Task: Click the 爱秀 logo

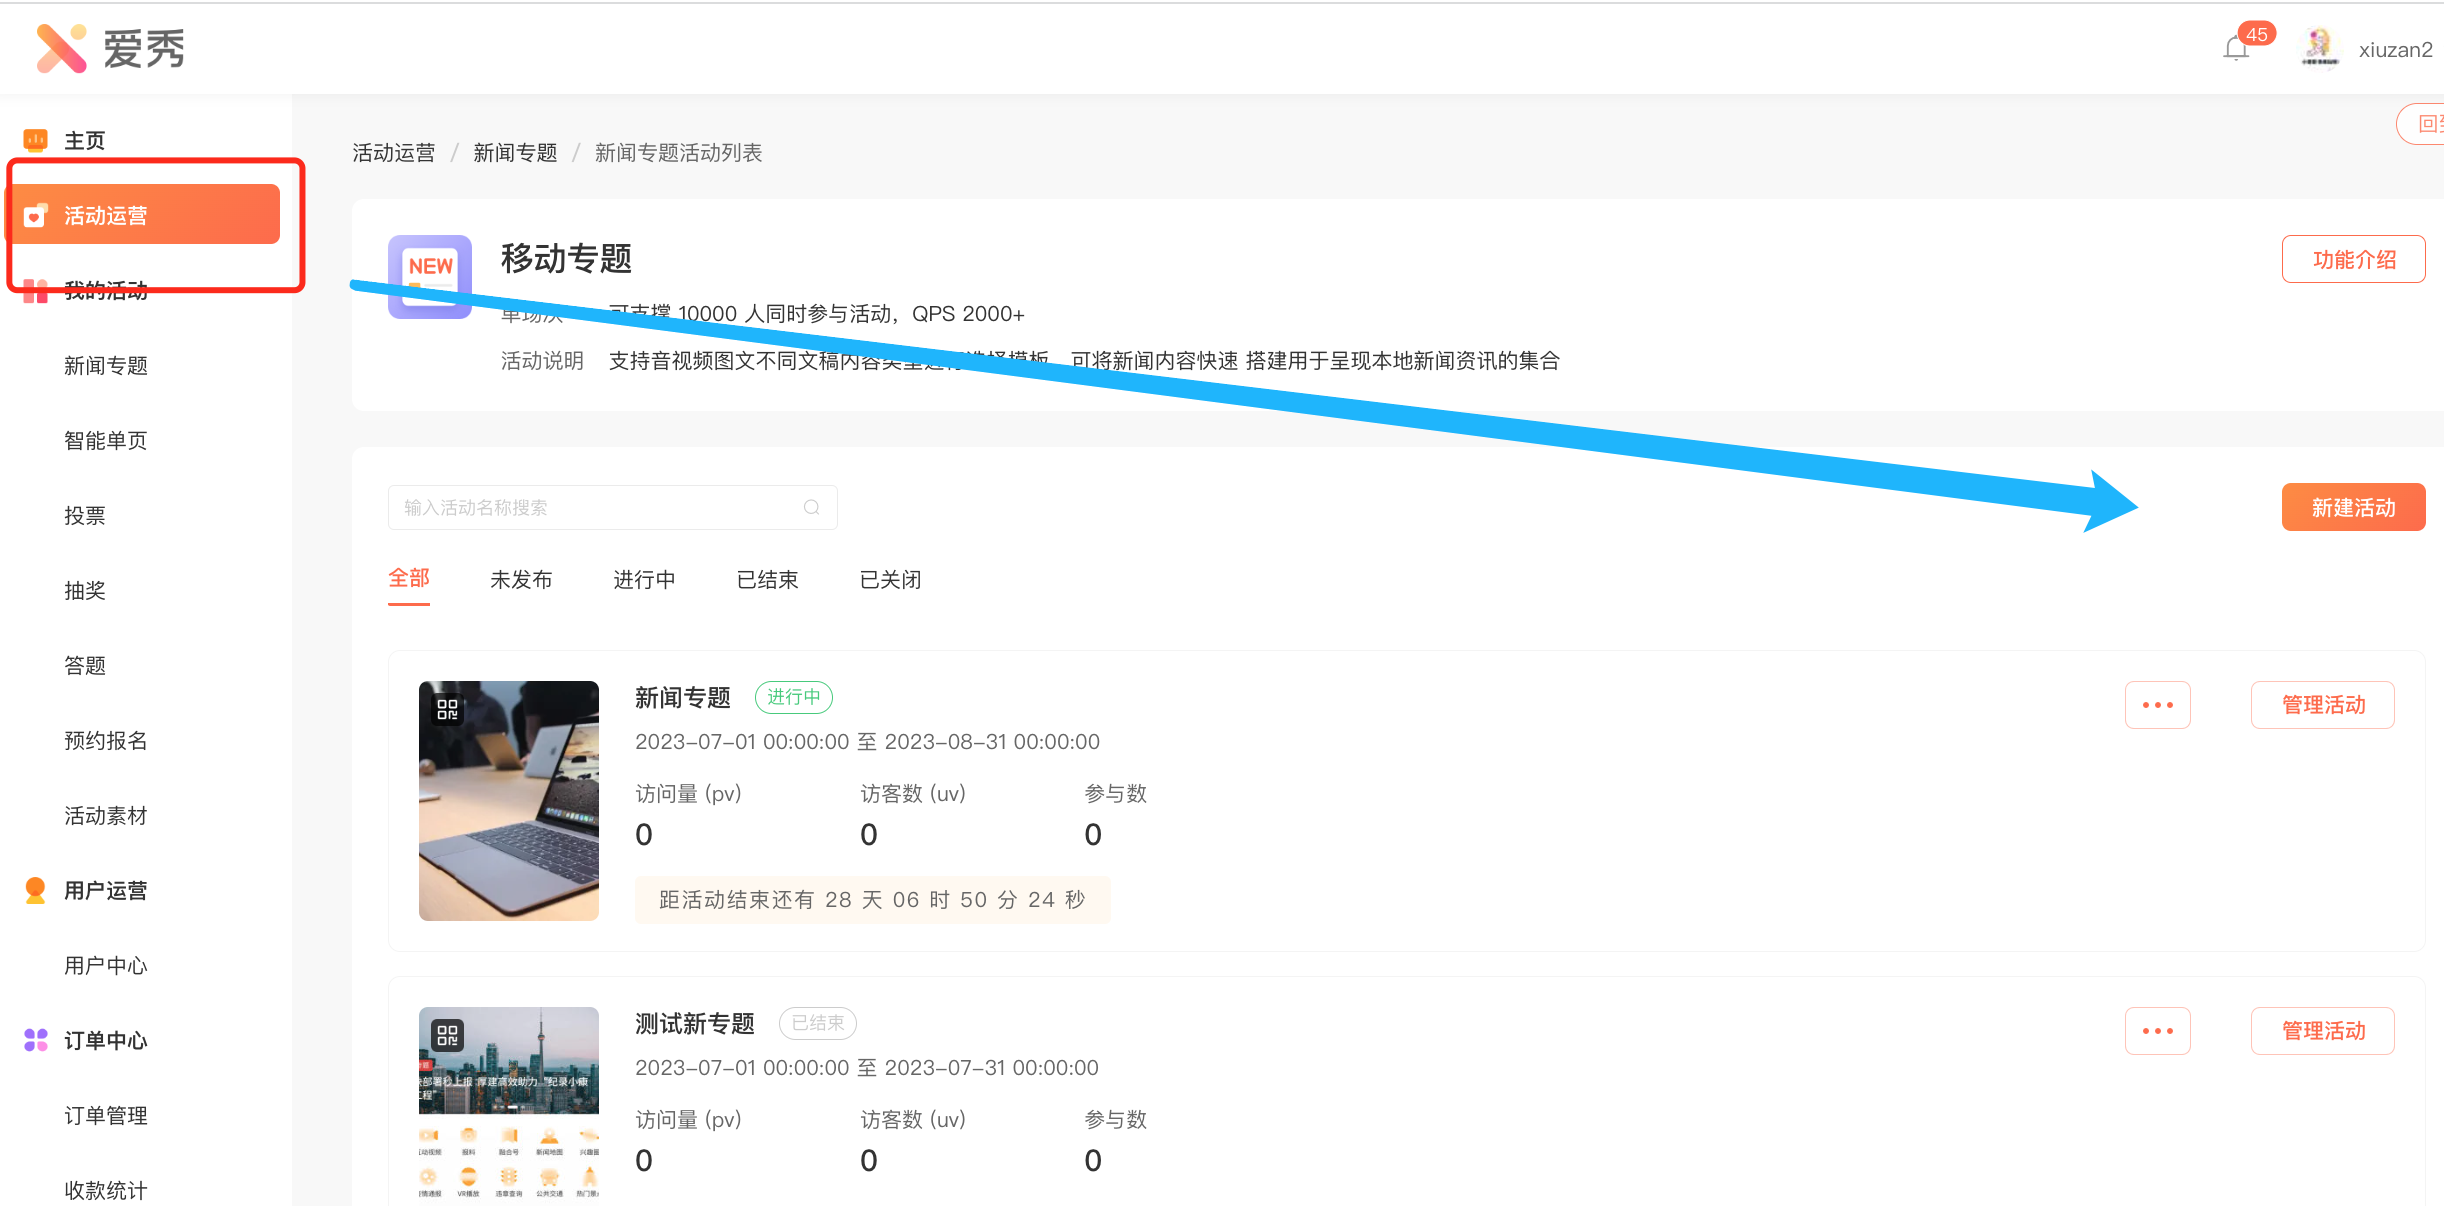Action: [110, 49]
